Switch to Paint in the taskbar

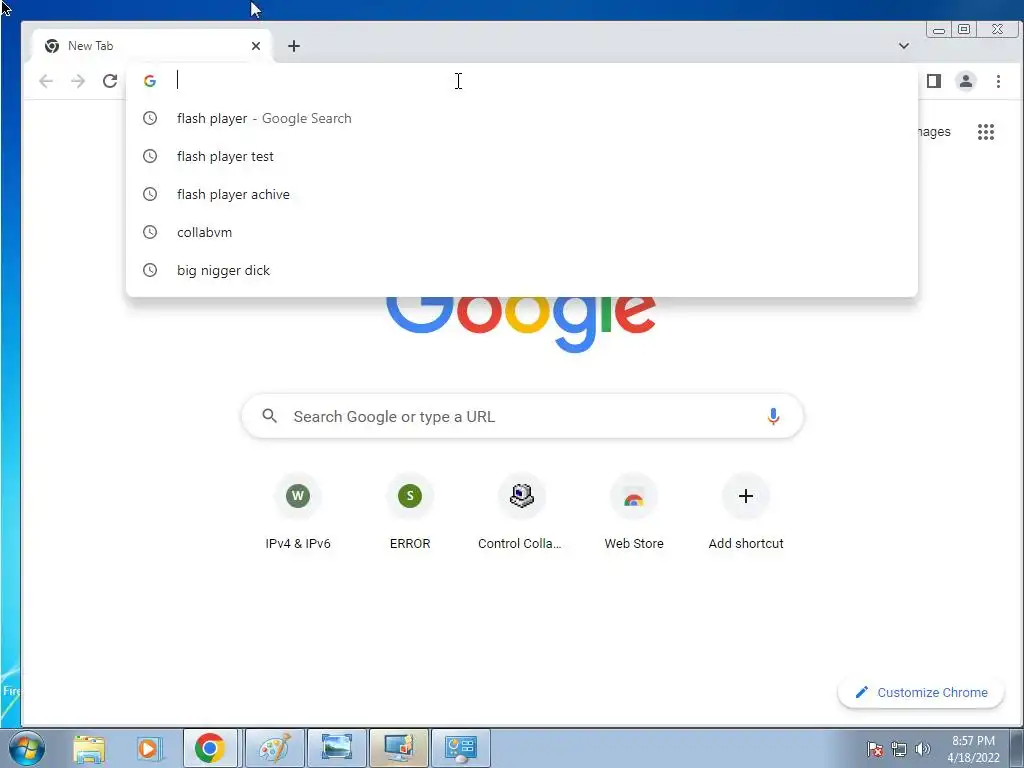tap(275, 748)
